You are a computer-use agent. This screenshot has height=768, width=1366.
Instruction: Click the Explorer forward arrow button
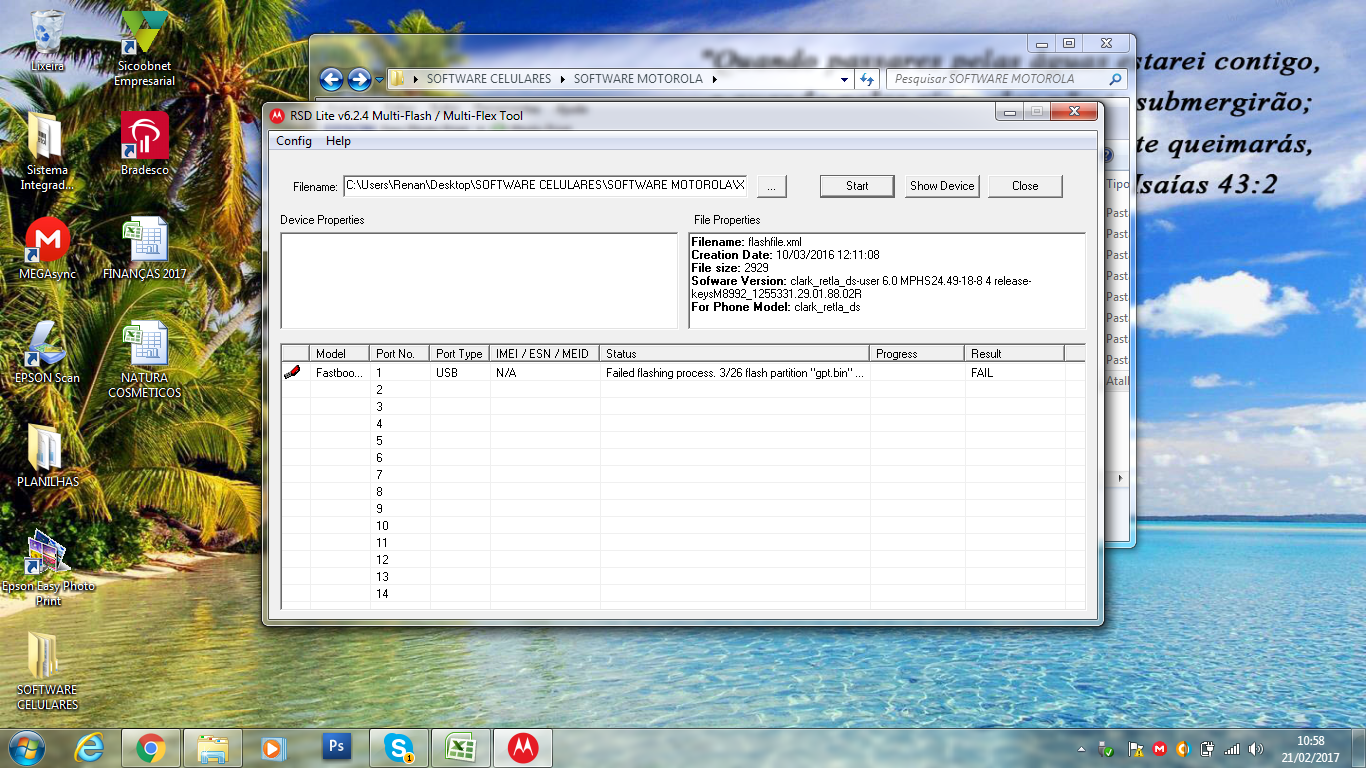click(x=359, y=79)
